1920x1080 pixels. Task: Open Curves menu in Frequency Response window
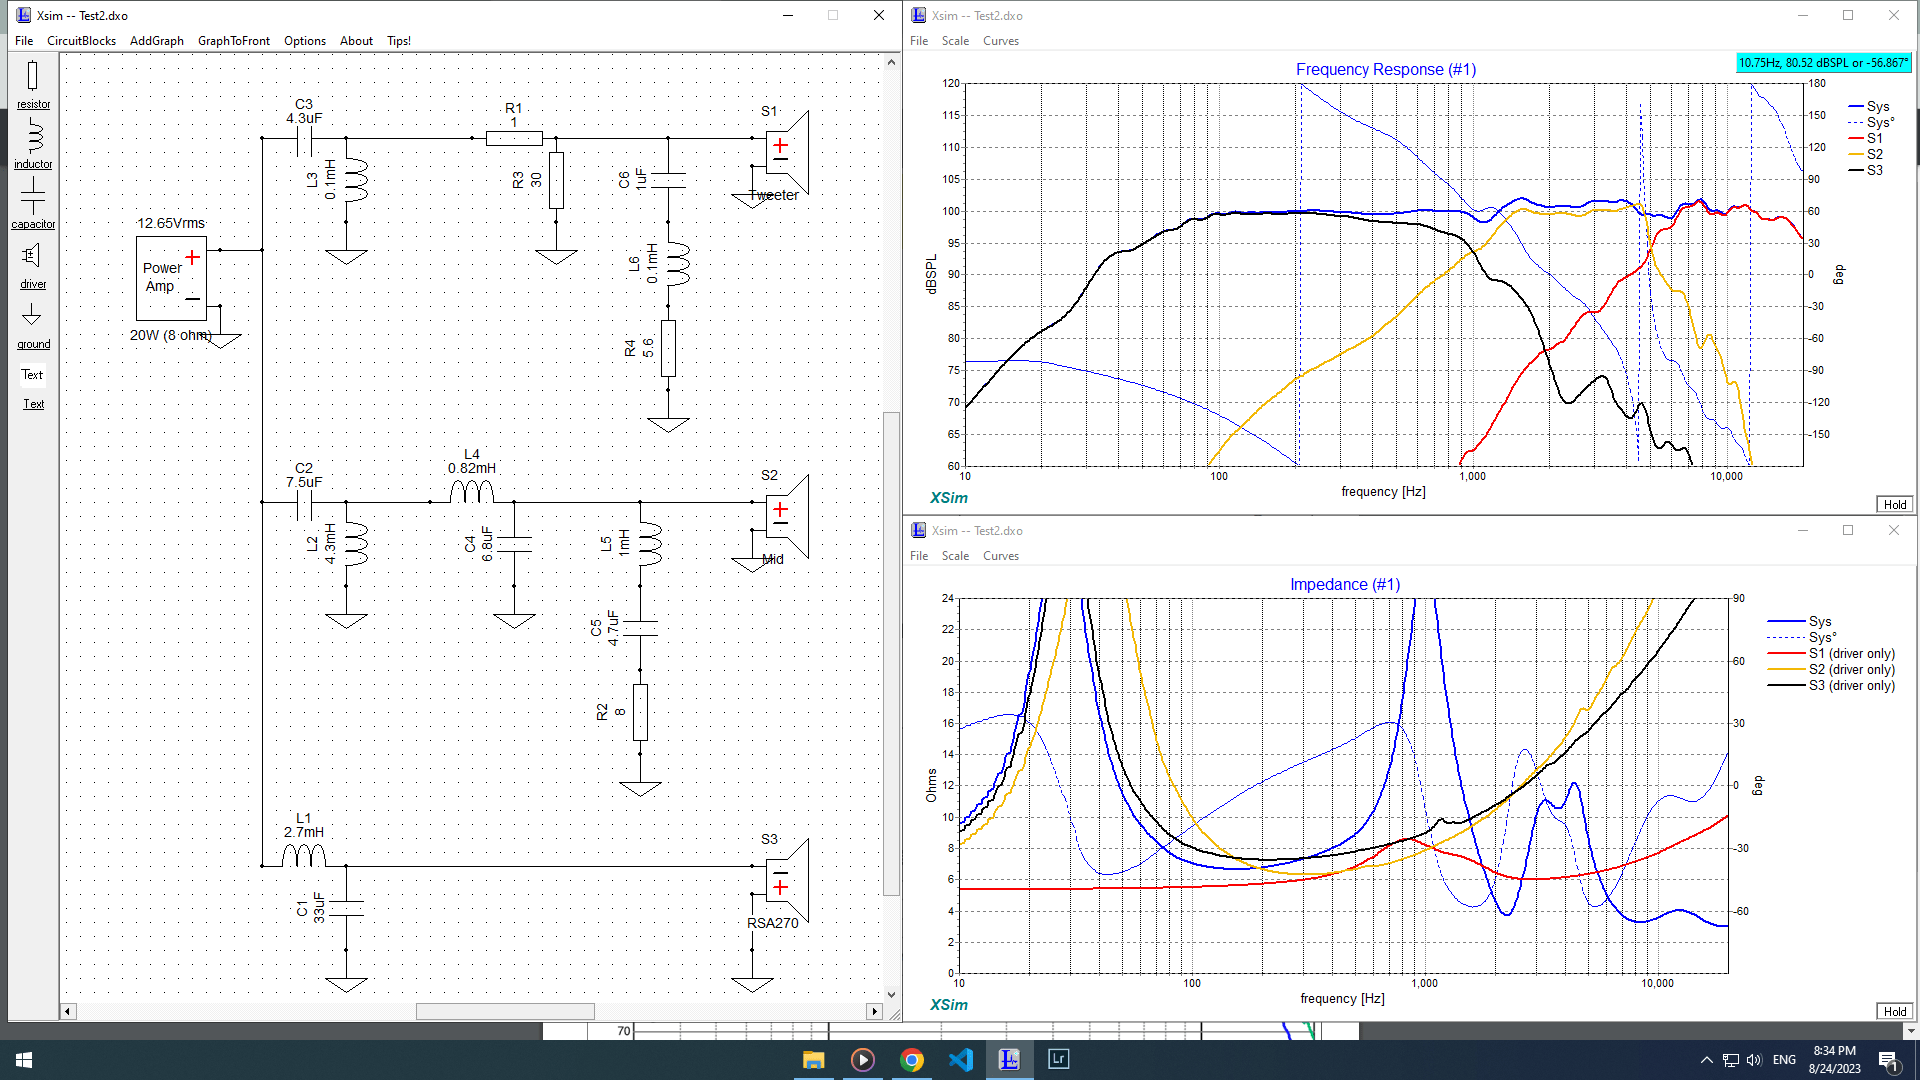pos(1000,41)
